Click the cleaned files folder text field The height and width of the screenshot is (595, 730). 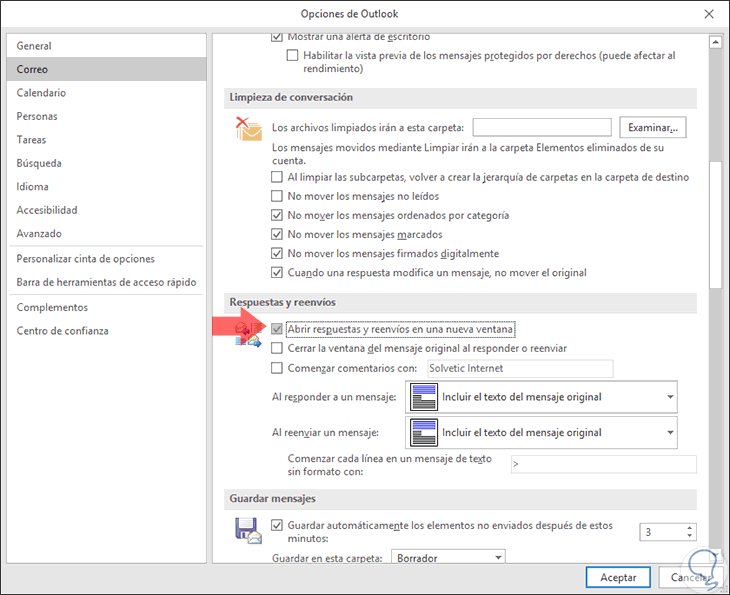(x=542, y=127)
